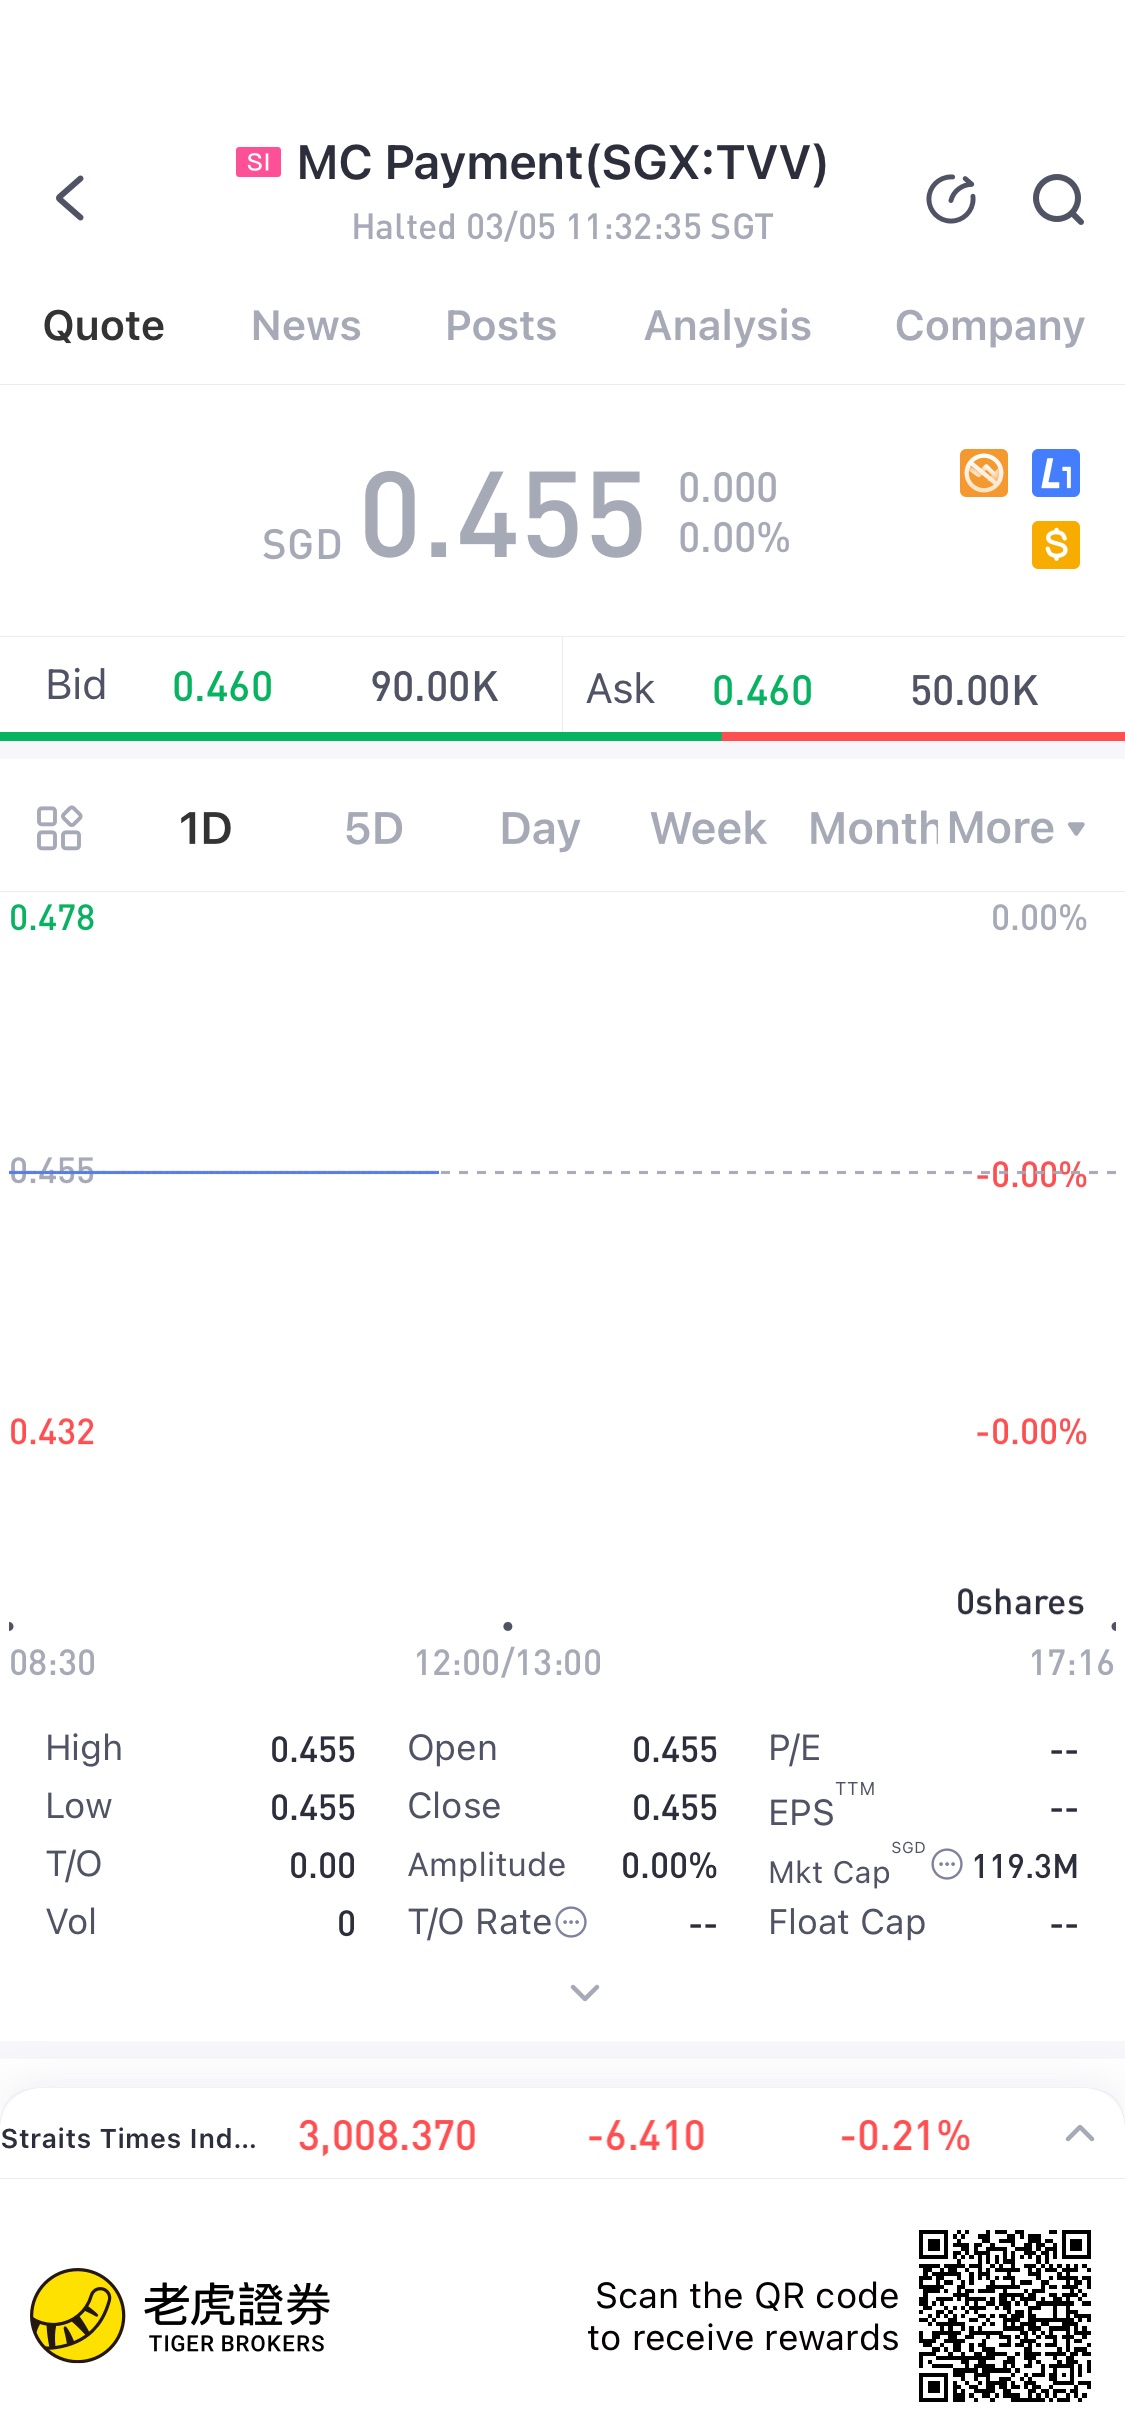Tap the Ask price 0.460

(x=762, y=691)
